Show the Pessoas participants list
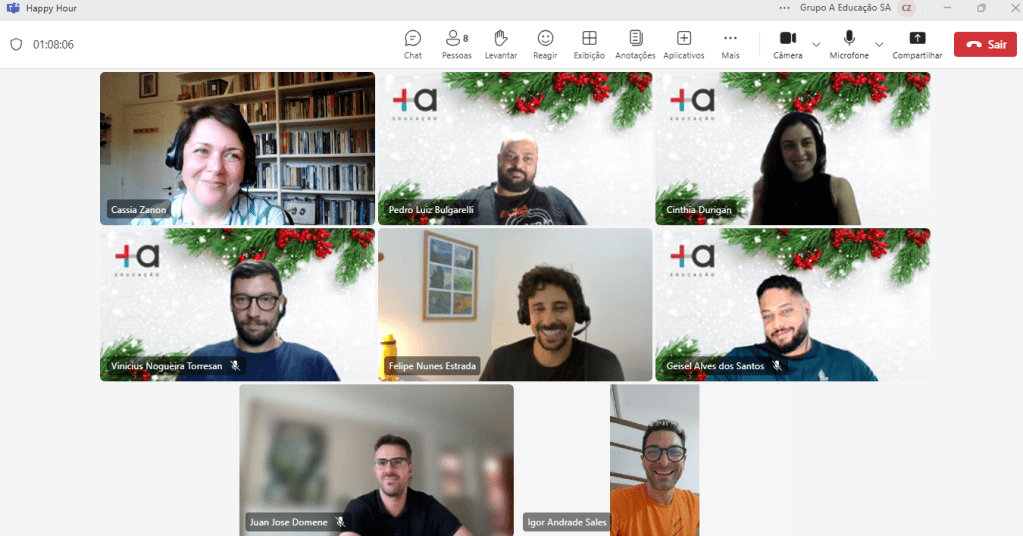1023x536 pixels. coord(456,44)
